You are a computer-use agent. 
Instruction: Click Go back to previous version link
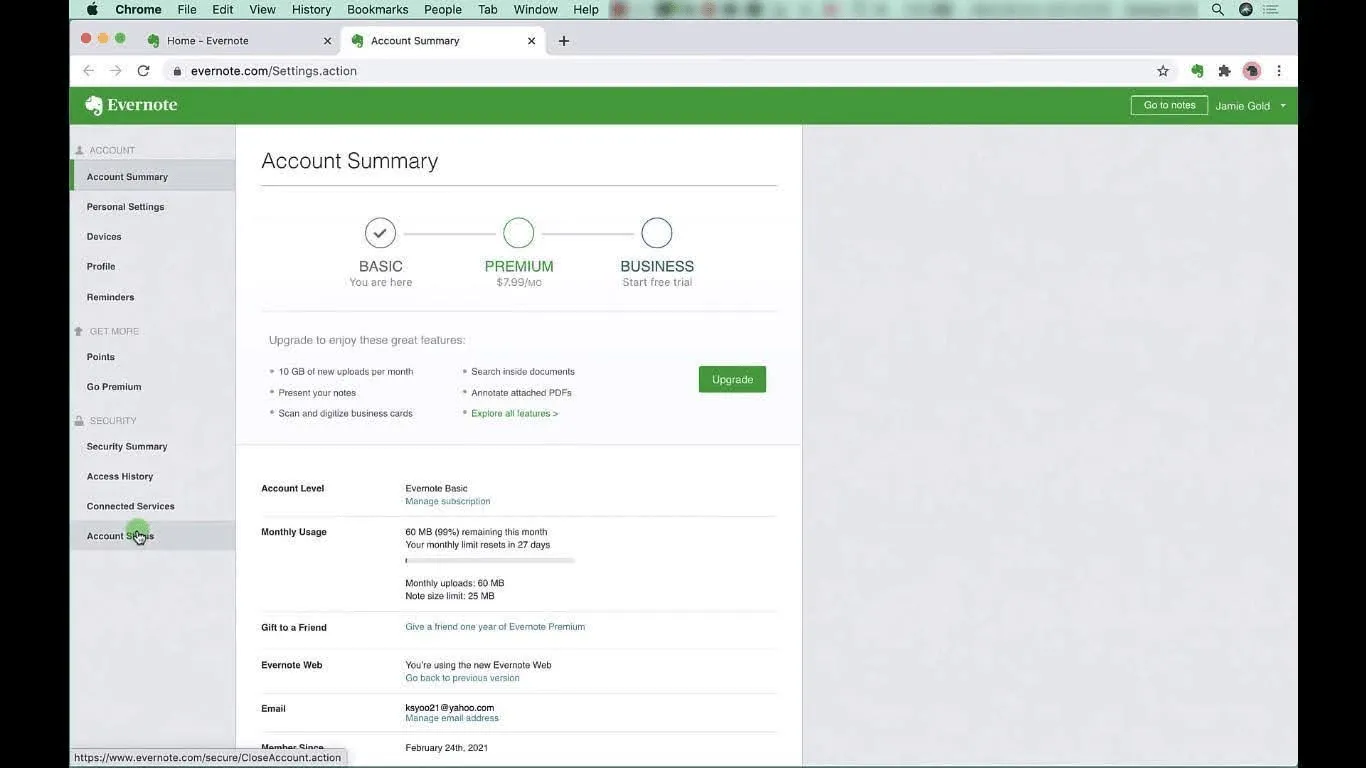pyautogui.click(x=462, y=678)
